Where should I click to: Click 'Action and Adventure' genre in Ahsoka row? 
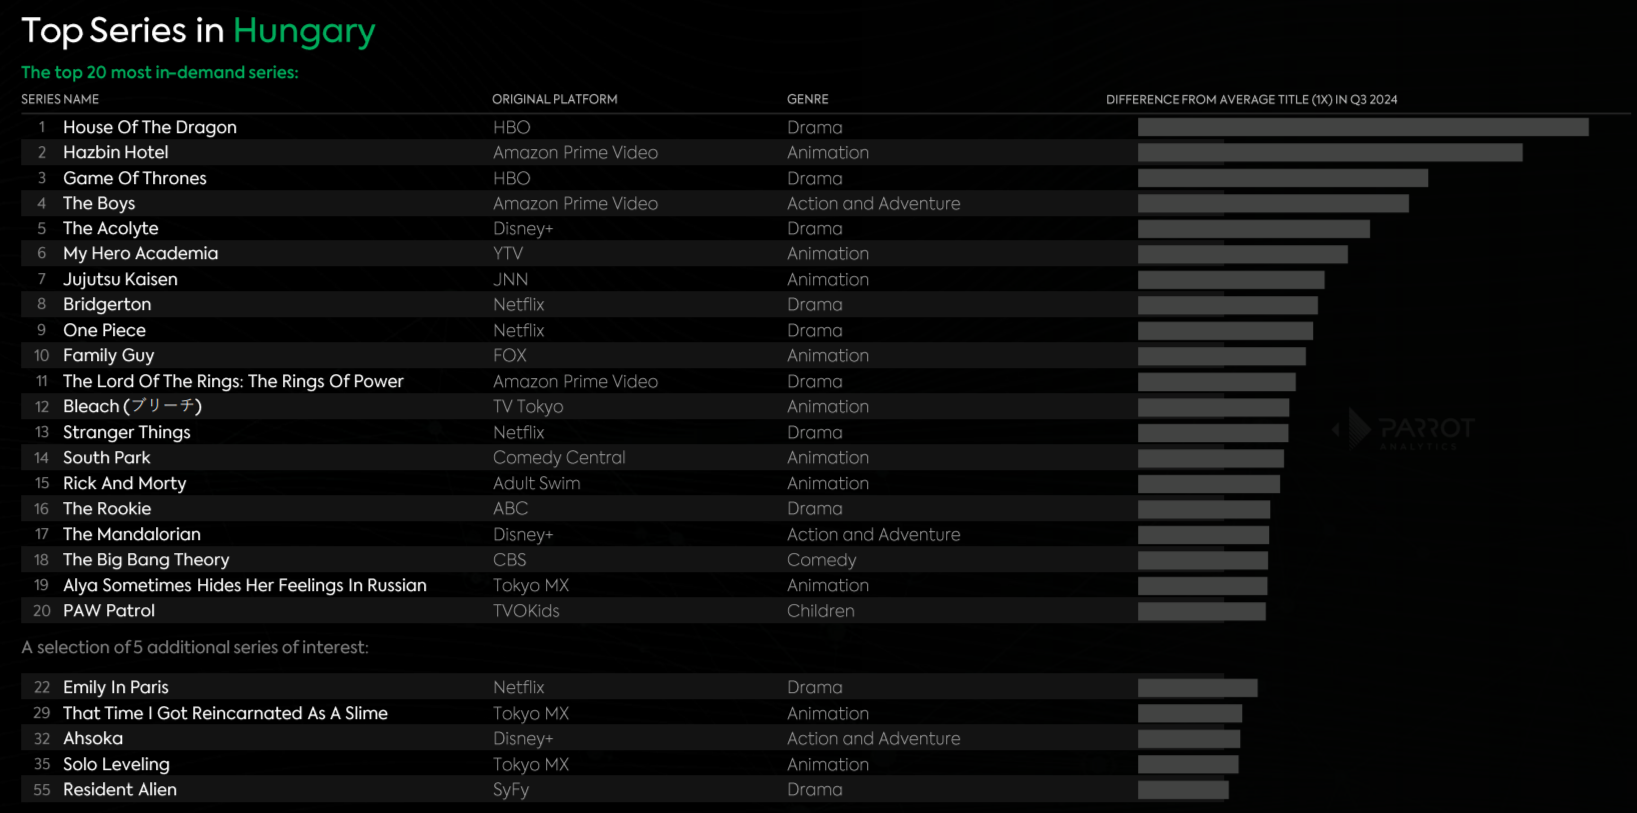(x=874, y=738)
